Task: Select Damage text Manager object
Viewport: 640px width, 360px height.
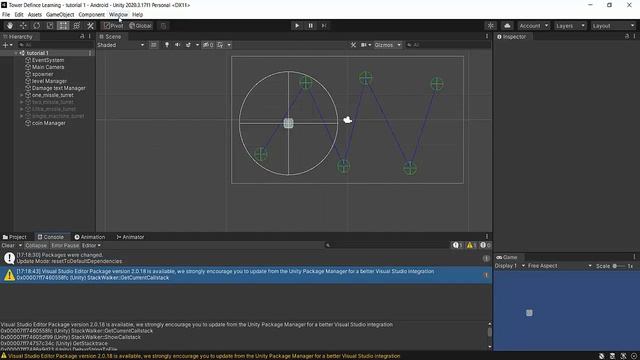Action: click(58, 88)
